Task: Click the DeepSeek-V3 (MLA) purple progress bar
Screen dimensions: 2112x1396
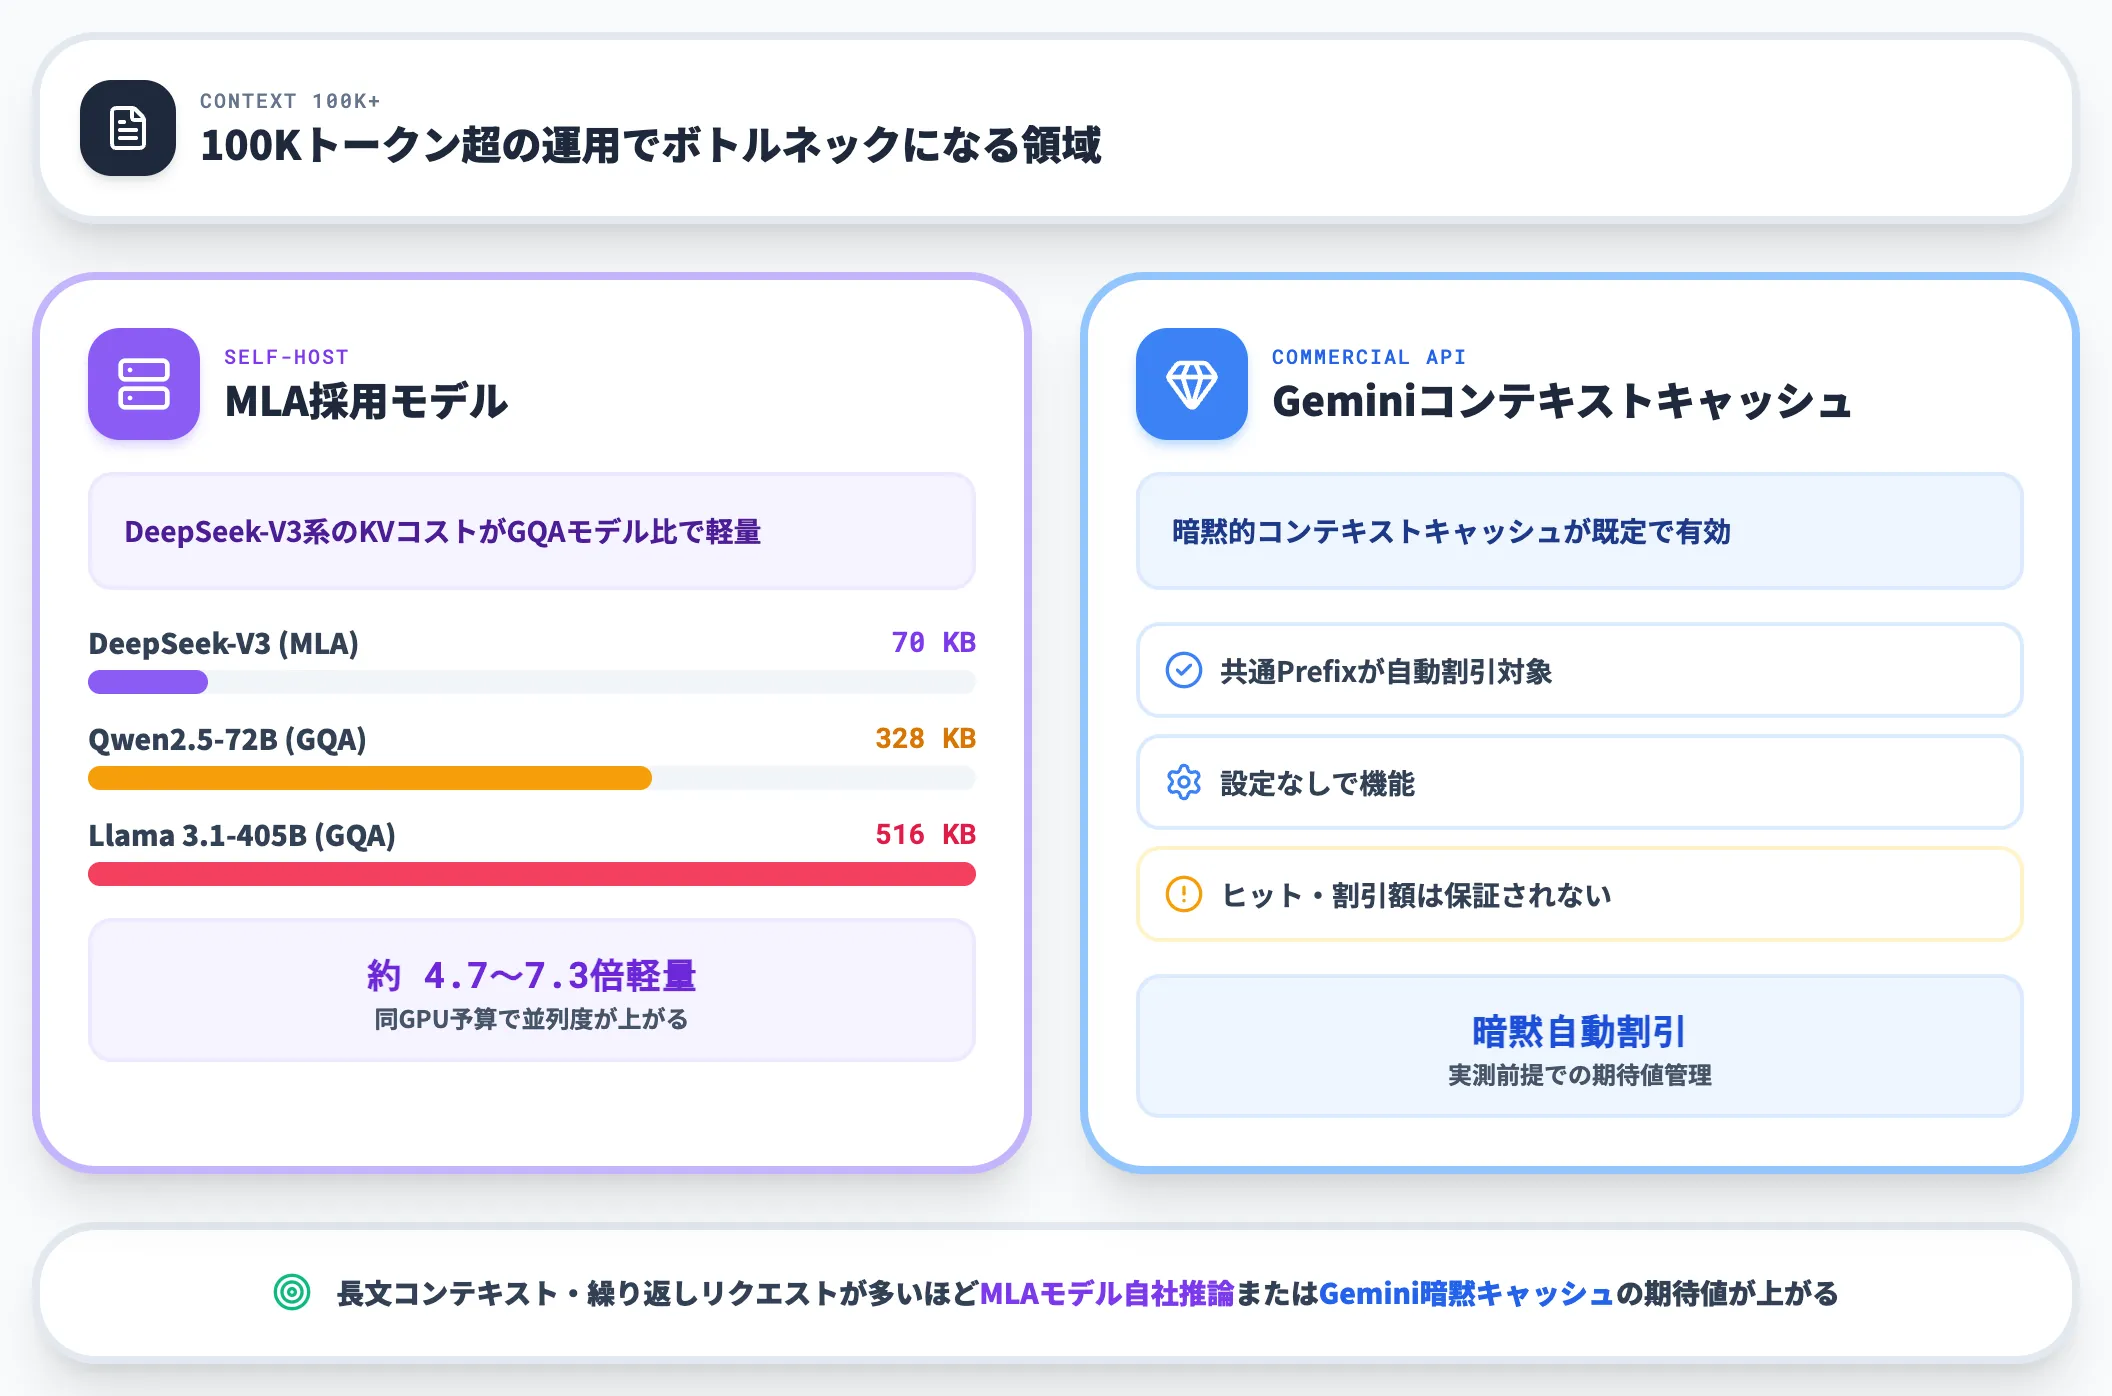Action: 148,682
